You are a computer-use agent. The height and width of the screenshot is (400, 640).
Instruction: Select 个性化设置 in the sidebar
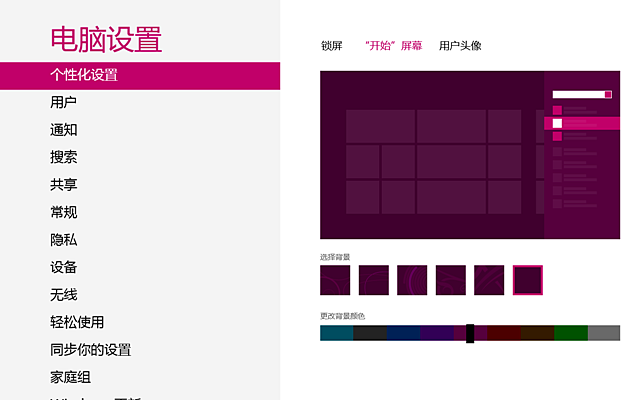pos(140,76)
